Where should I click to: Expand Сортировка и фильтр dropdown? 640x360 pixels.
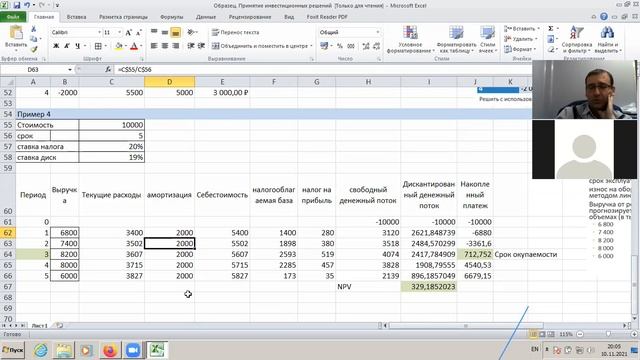click(577, 40)
